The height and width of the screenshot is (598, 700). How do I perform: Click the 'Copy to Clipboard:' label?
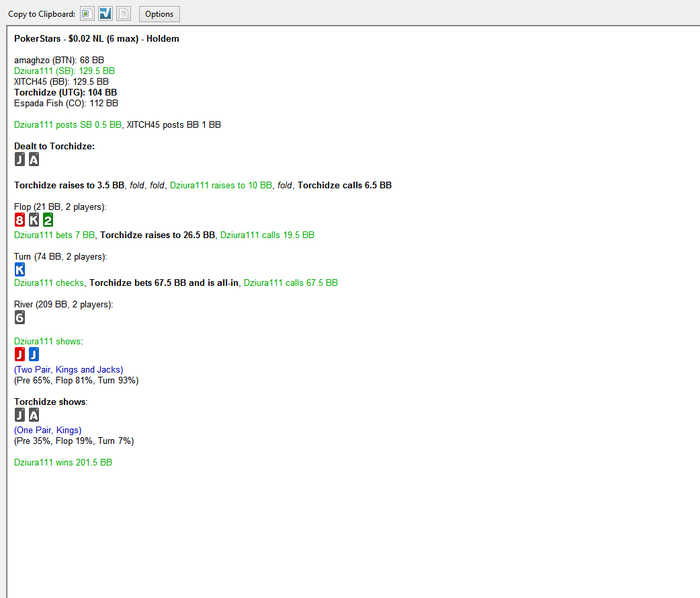tap(42, 14)
